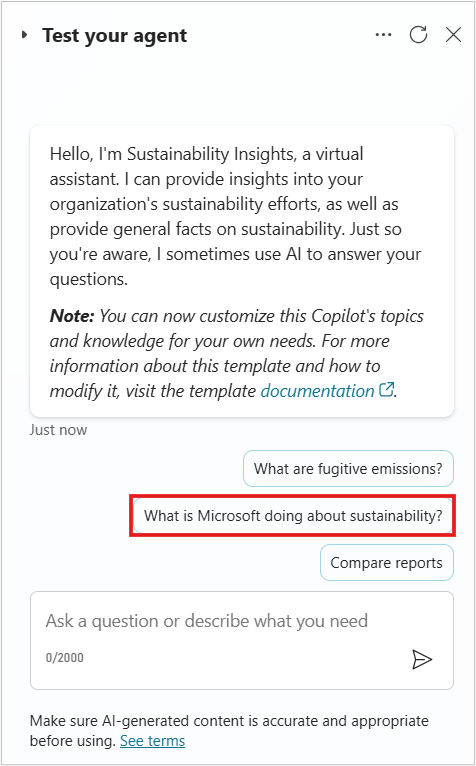The height and width of the screenshot is (766, 476).
Task: Click the 'Test your agent' panel title
Action: click(x=114, y=36)
